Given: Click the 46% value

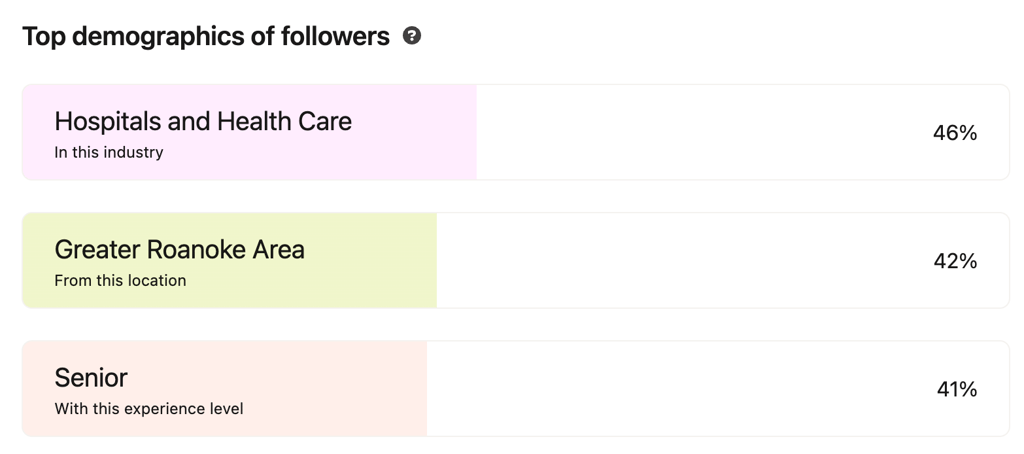Looking at the screenshot, I should pos(954,133).
